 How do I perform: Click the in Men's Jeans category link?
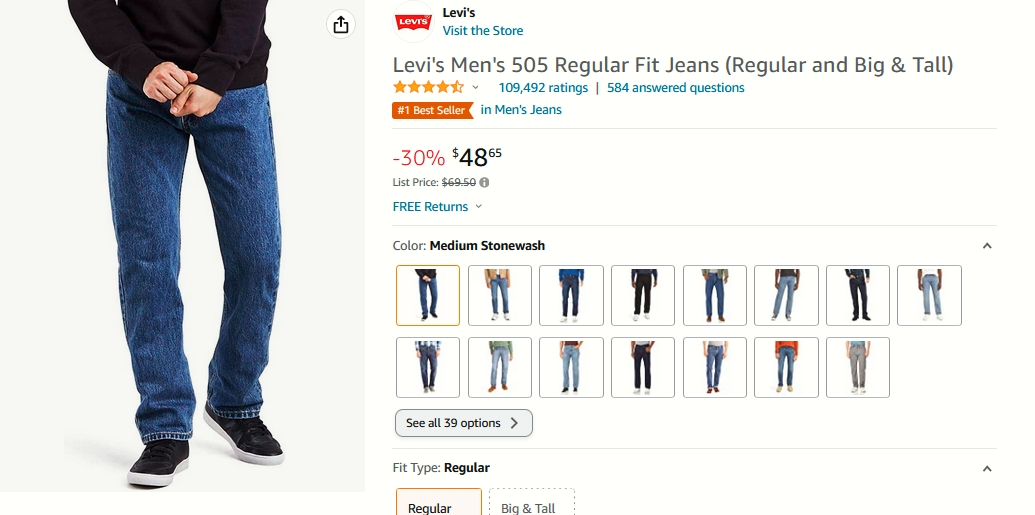(521, 110)
